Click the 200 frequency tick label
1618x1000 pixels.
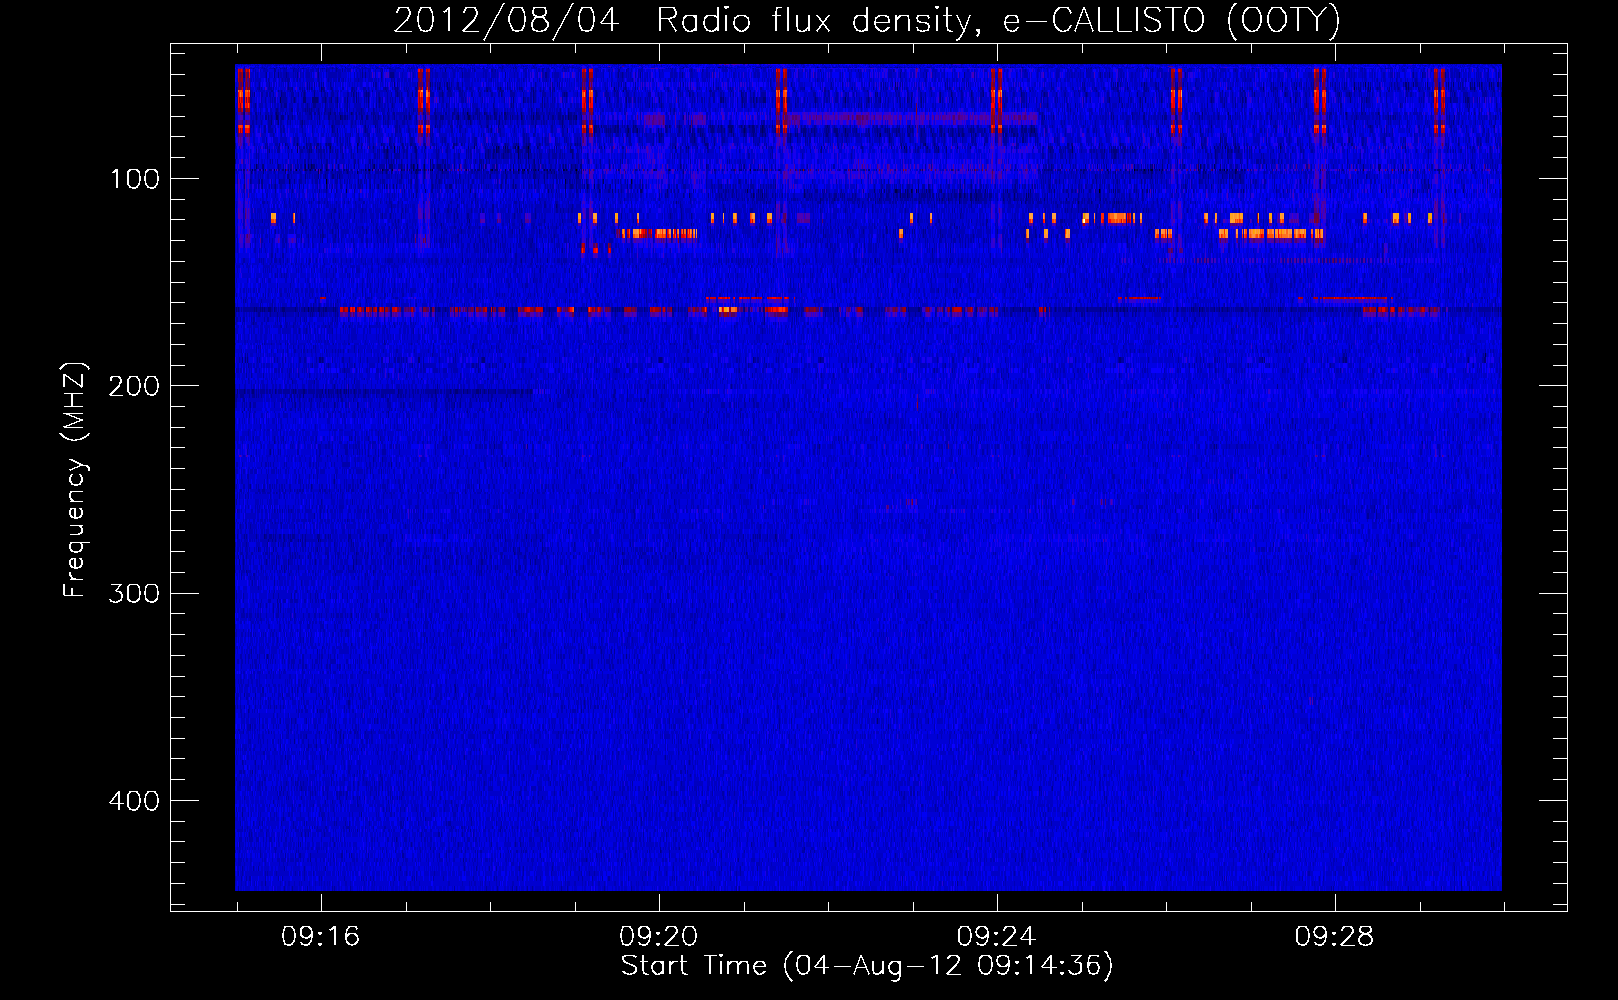tap(134, 386)
